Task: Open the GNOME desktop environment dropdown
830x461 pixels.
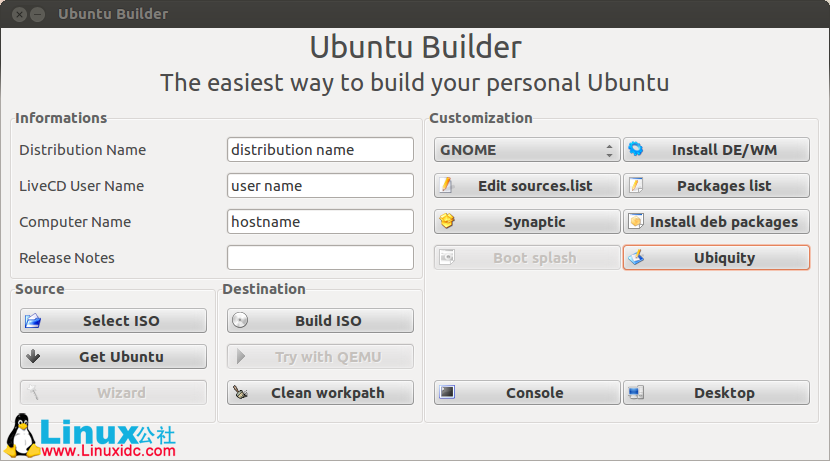Action: point(527,150)
